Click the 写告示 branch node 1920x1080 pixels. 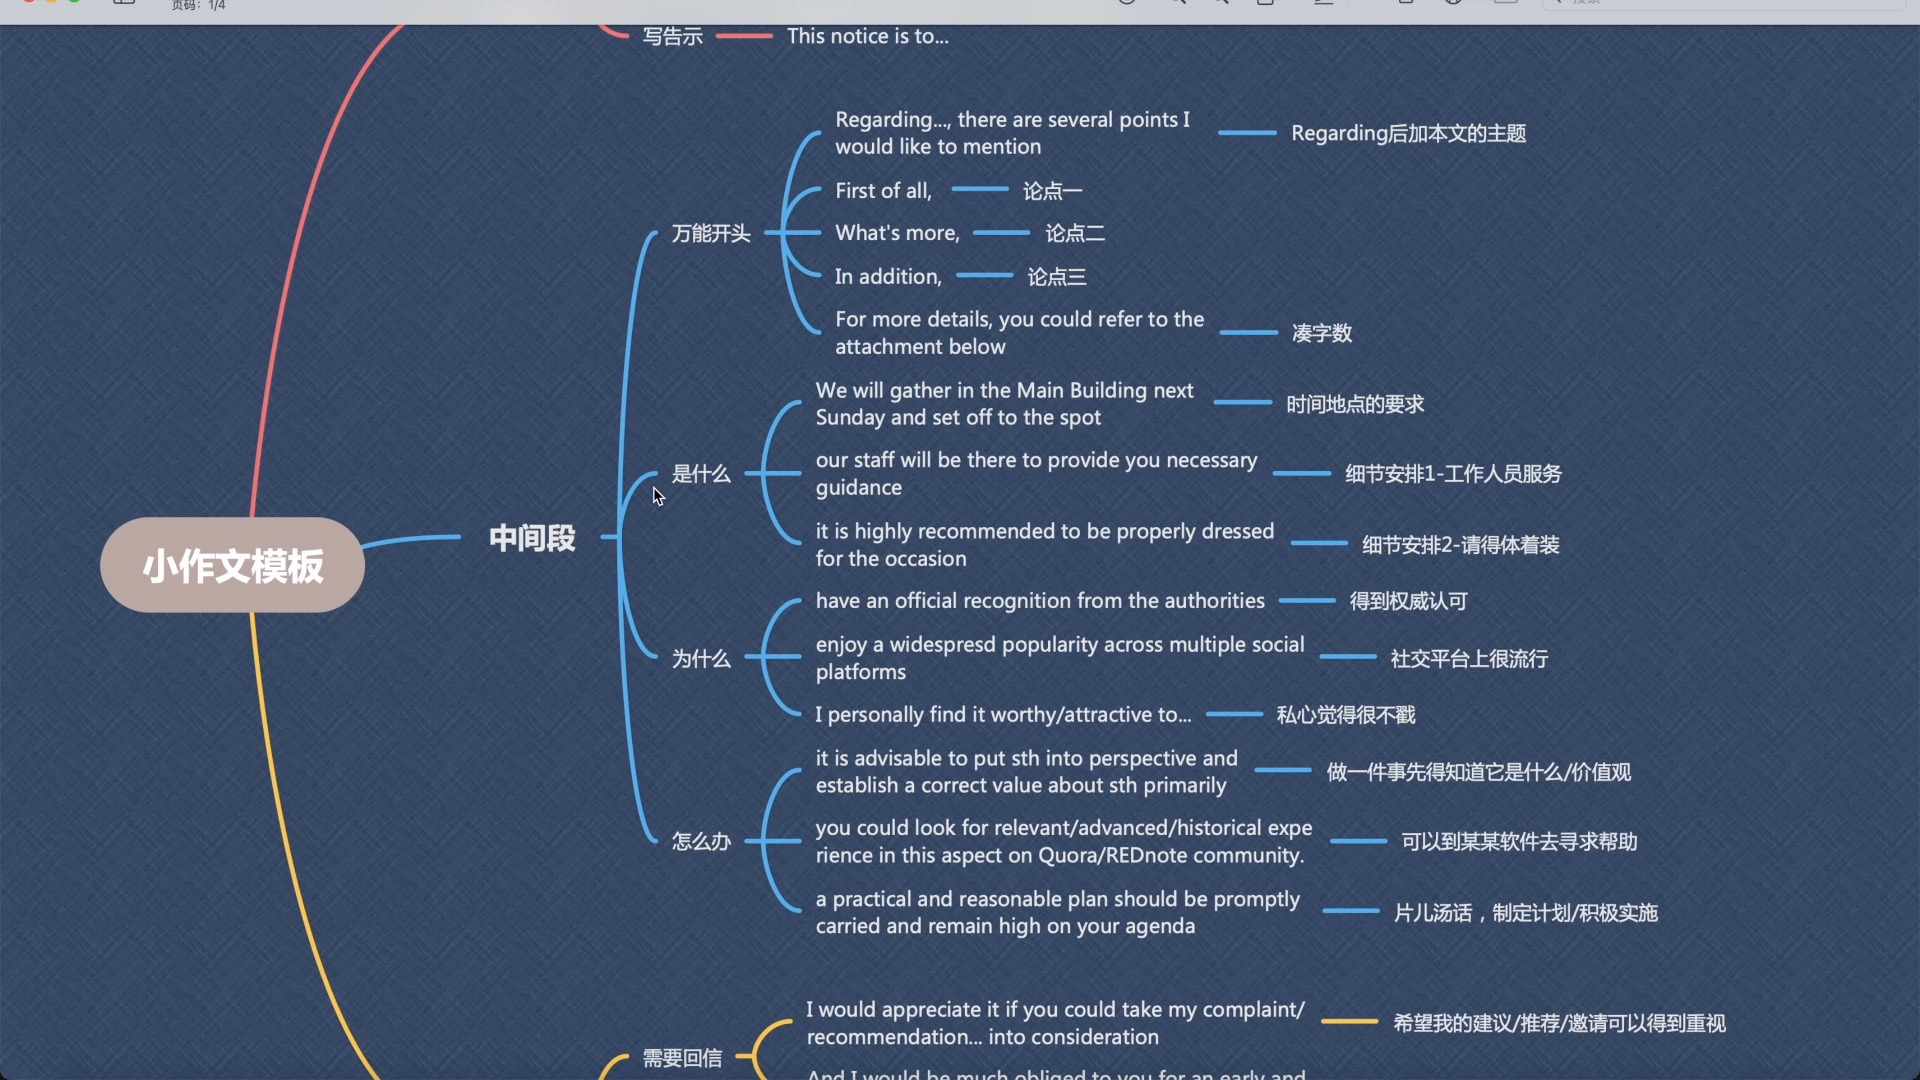click(671, 36)
